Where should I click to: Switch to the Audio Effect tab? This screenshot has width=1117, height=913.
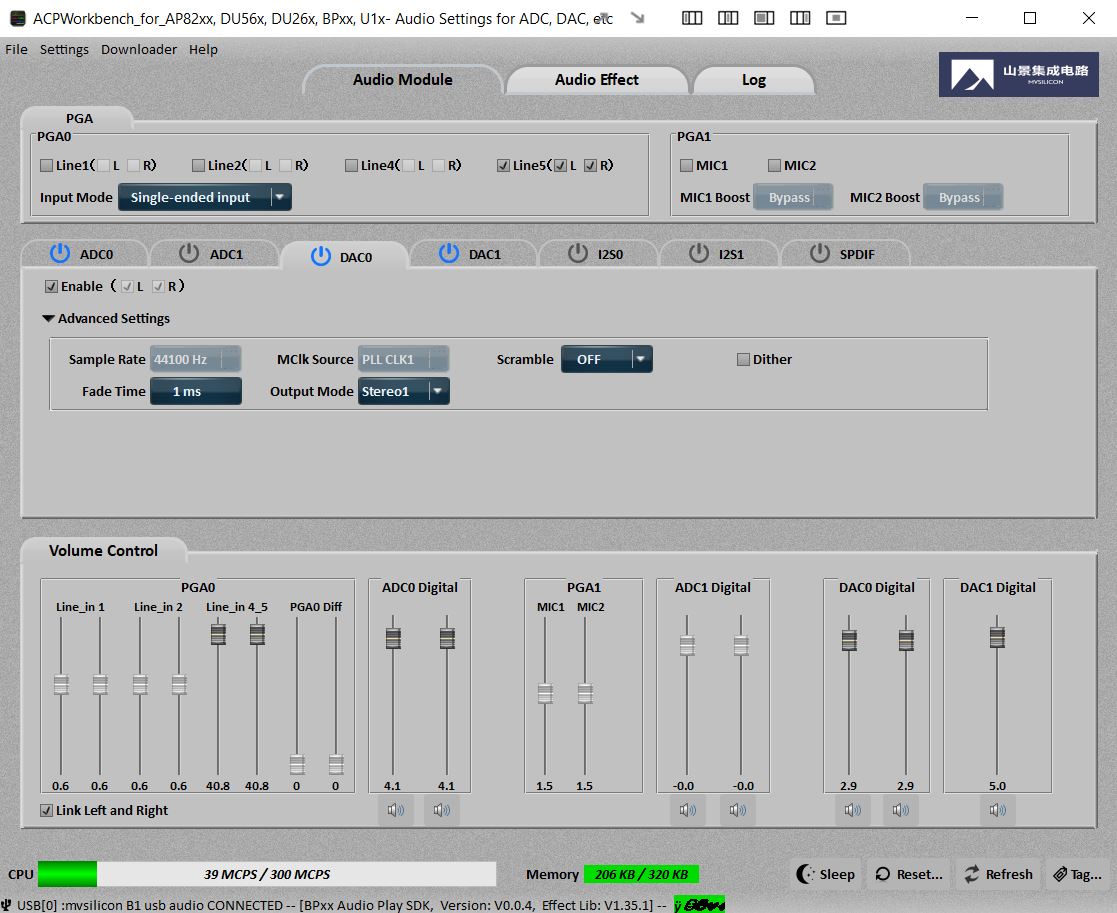[596, 80]
